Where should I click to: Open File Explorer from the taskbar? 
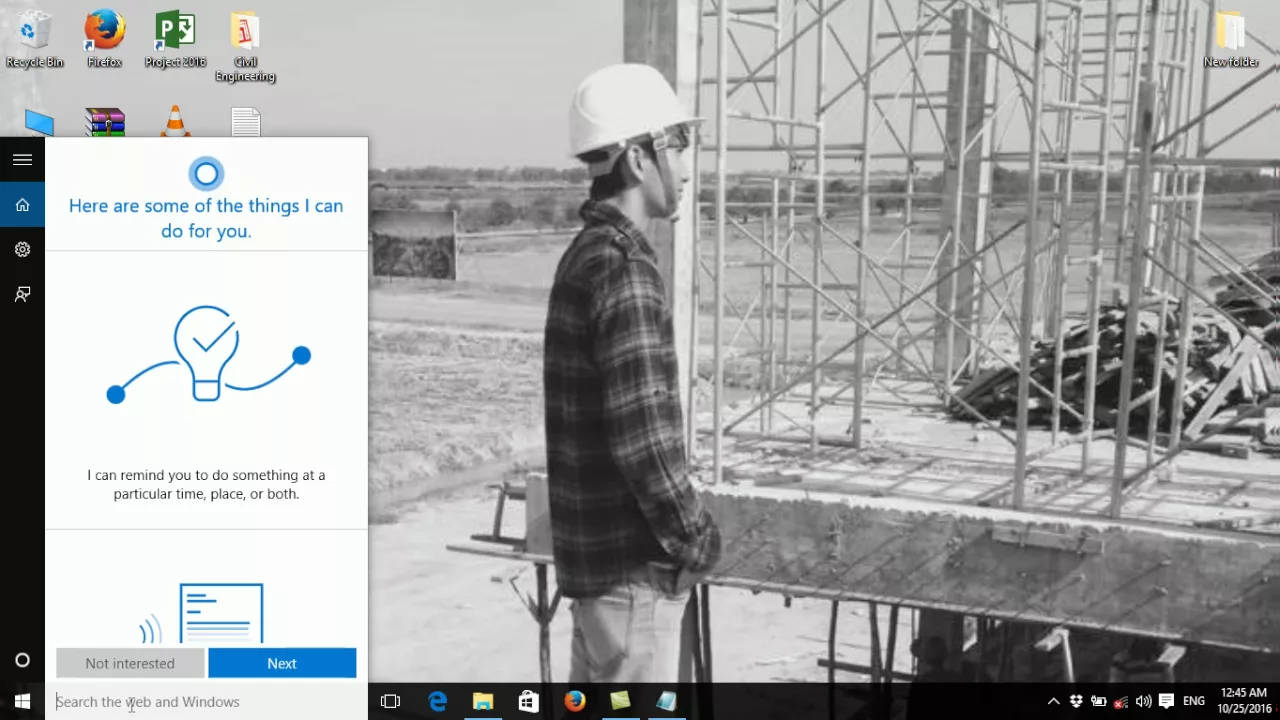[x=483, y=702]
